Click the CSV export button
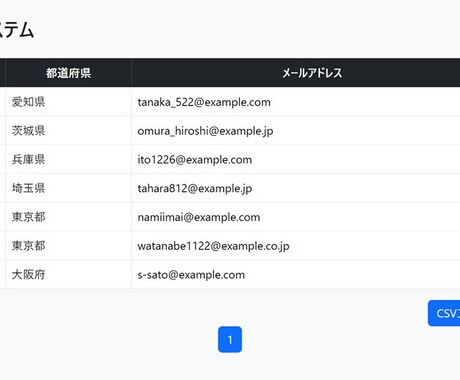Screen dimensions: 460x380 coord(444,313)
